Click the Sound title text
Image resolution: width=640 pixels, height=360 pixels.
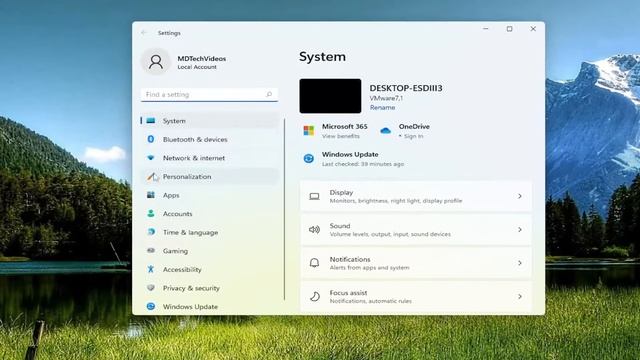tap(340, 226)
